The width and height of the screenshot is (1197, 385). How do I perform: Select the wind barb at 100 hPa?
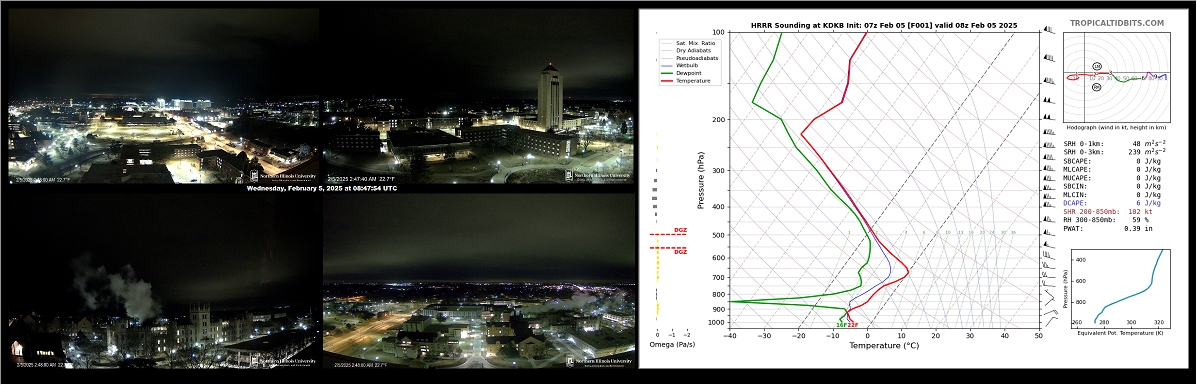coord(1050,31)
